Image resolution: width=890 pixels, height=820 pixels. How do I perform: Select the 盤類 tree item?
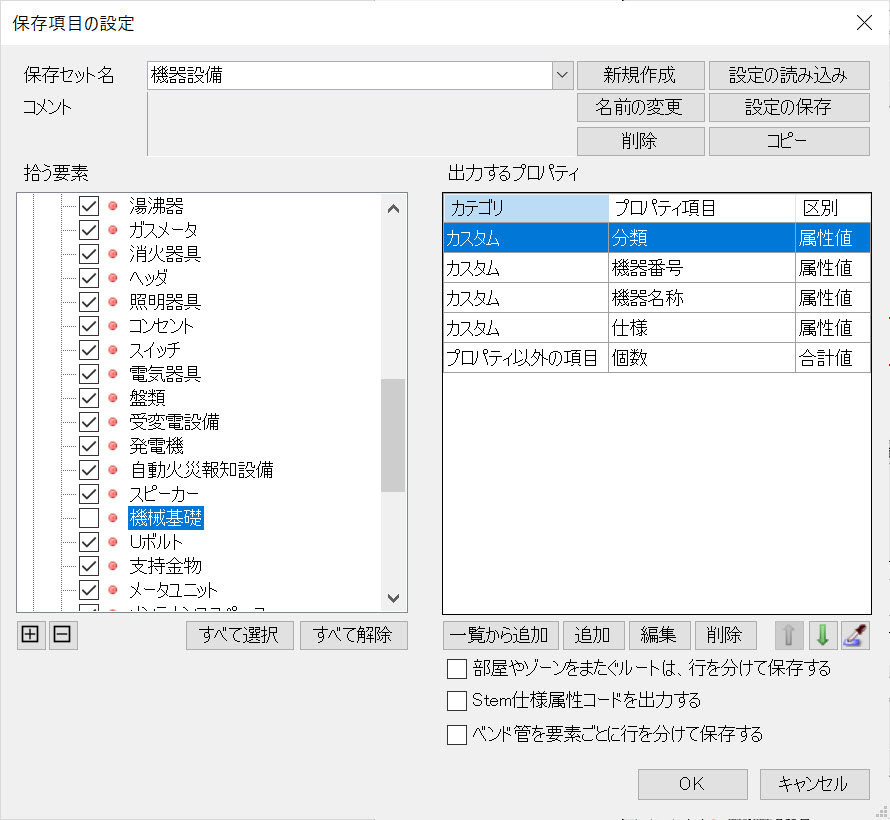pyautogui.click(x=147, y=398)
